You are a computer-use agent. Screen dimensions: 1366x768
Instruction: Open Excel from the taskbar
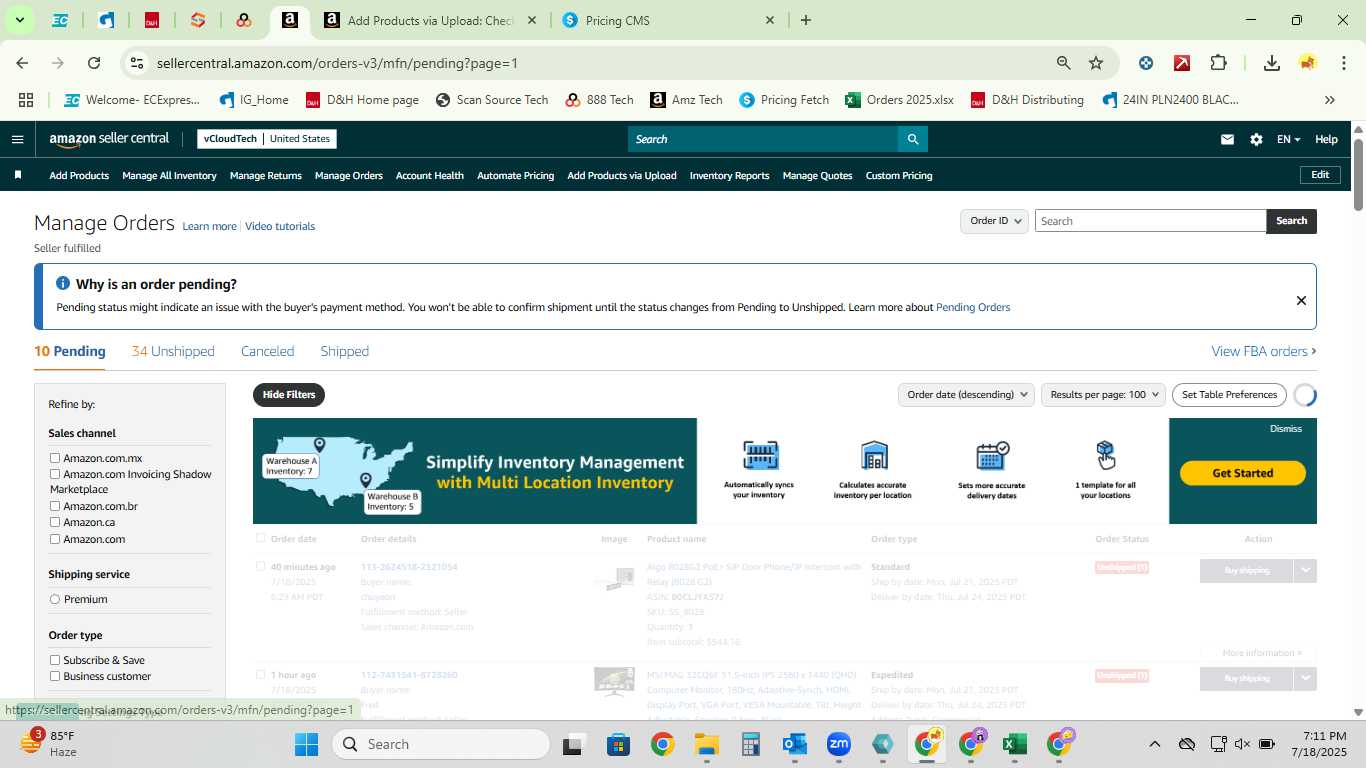pyautogui.click(x=1014, y=744)
